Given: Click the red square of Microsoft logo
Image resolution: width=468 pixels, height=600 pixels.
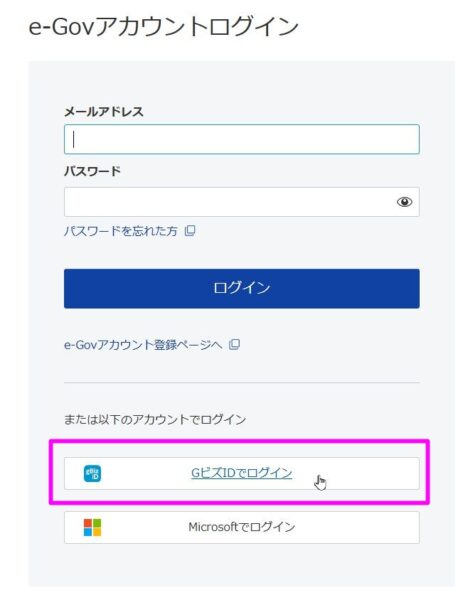Looking at the screenshot, I should [x=88, y=523].
